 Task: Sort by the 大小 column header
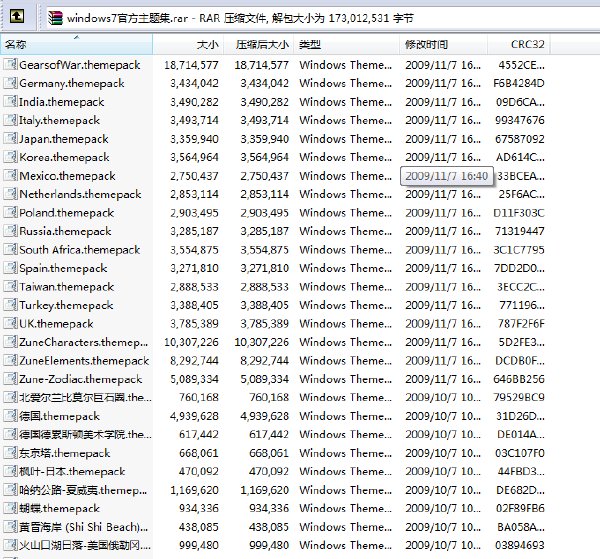pyautogui.click(x=188, y=44)
